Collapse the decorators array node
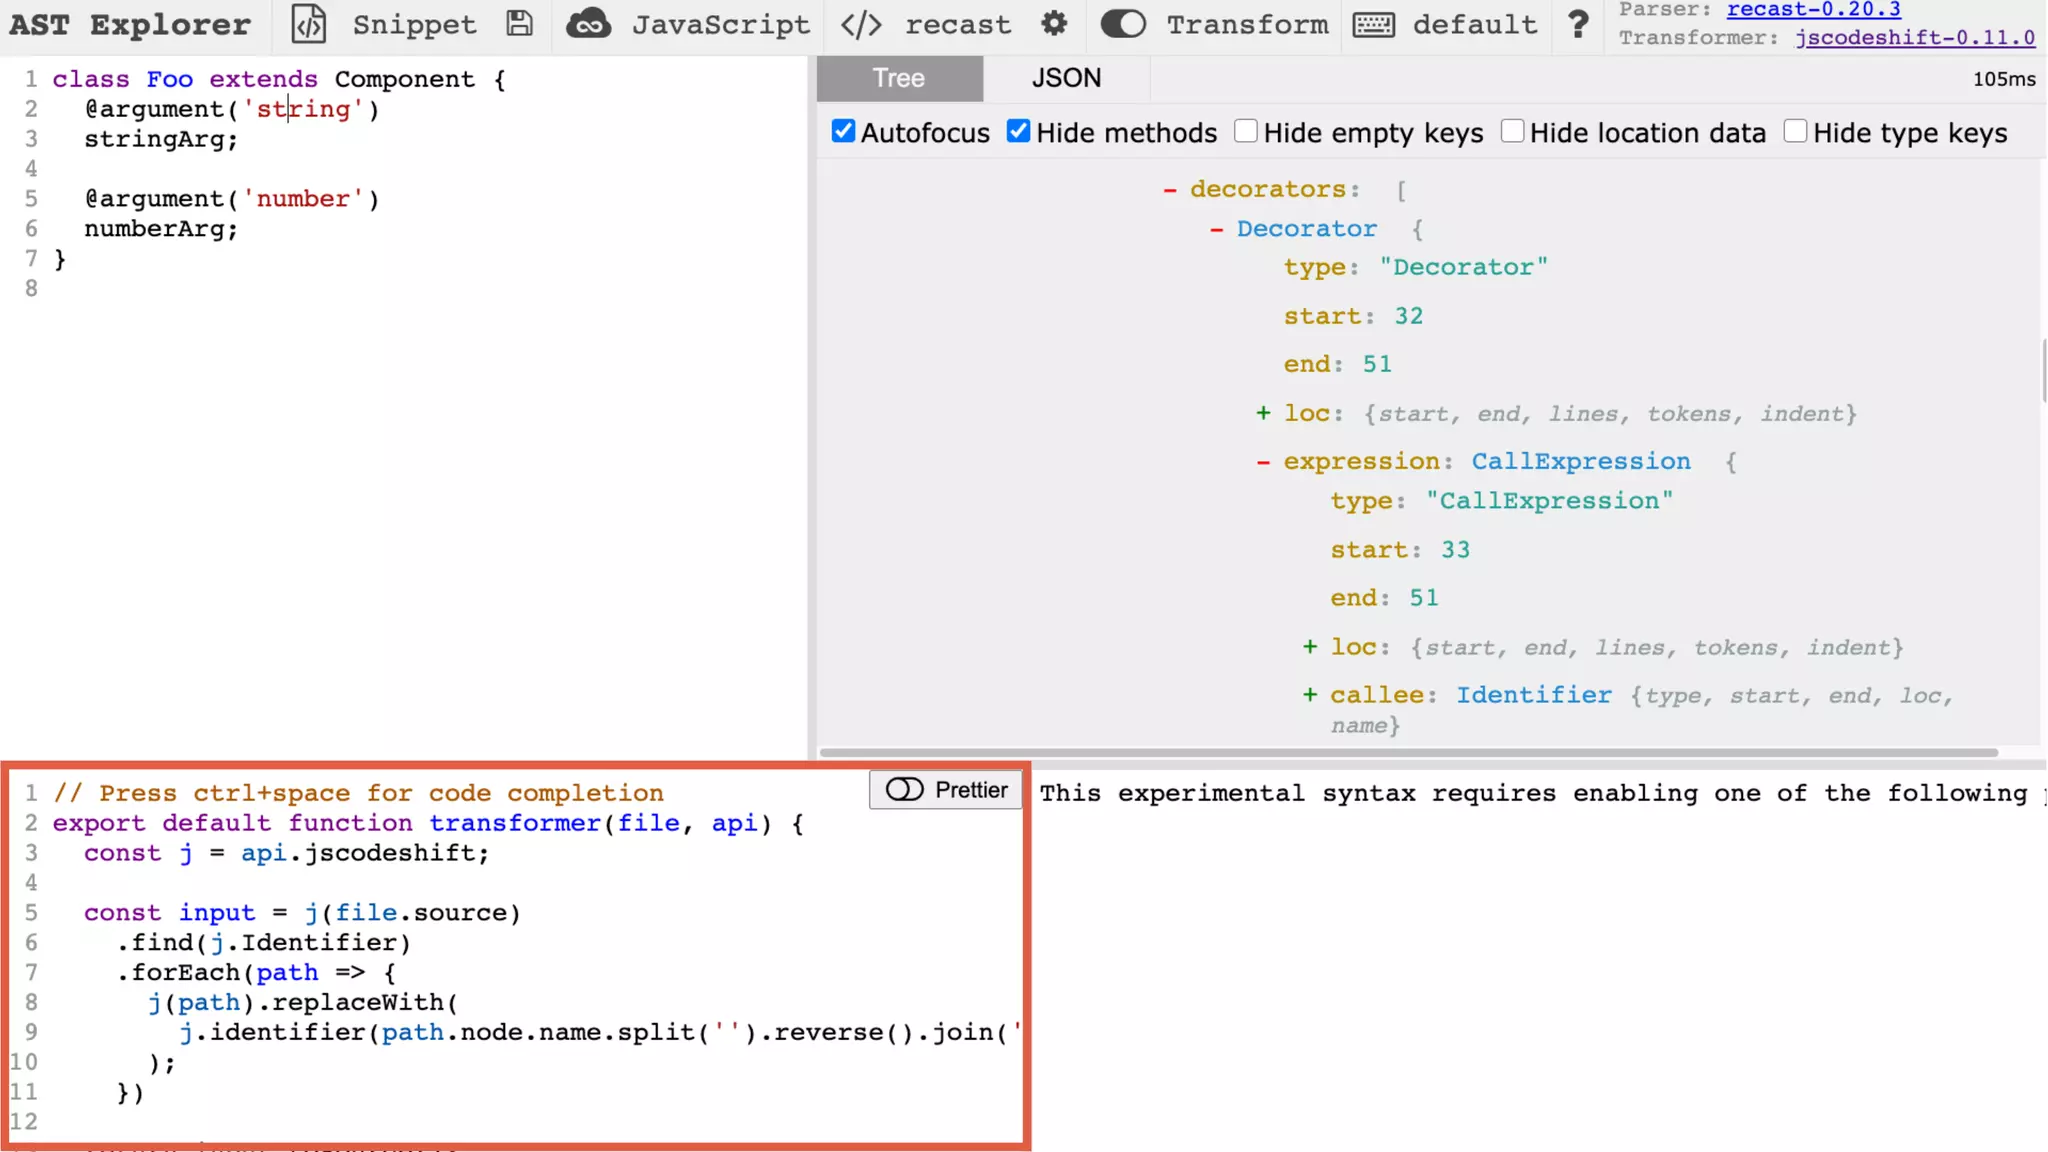Image resolution: width=2048 pixels, height=1152 pixels. tap(1169, 190)
